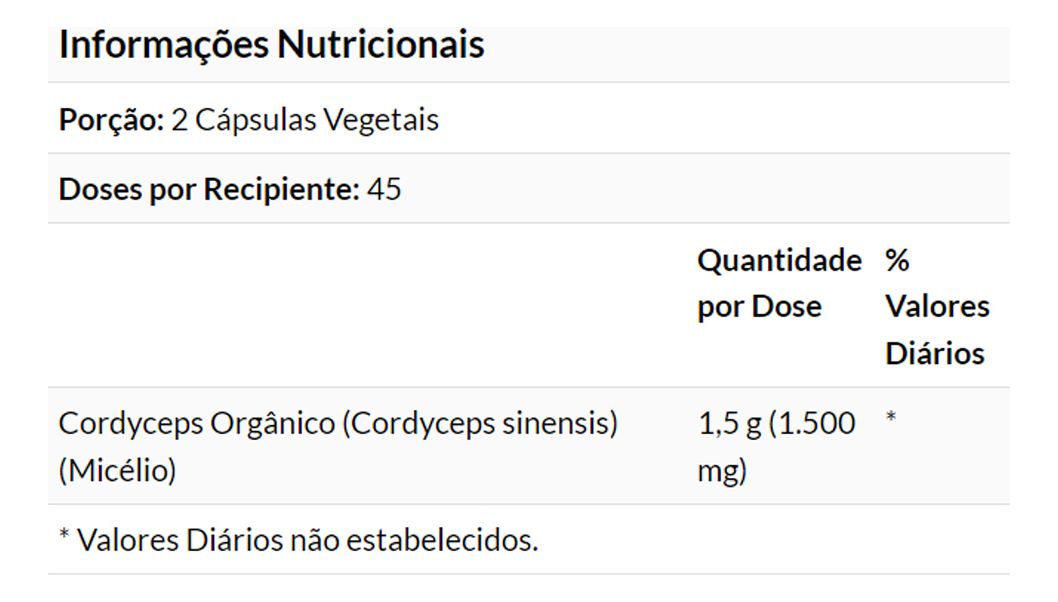Click the 'Doses por Recipiente:' label

[209, 189]
